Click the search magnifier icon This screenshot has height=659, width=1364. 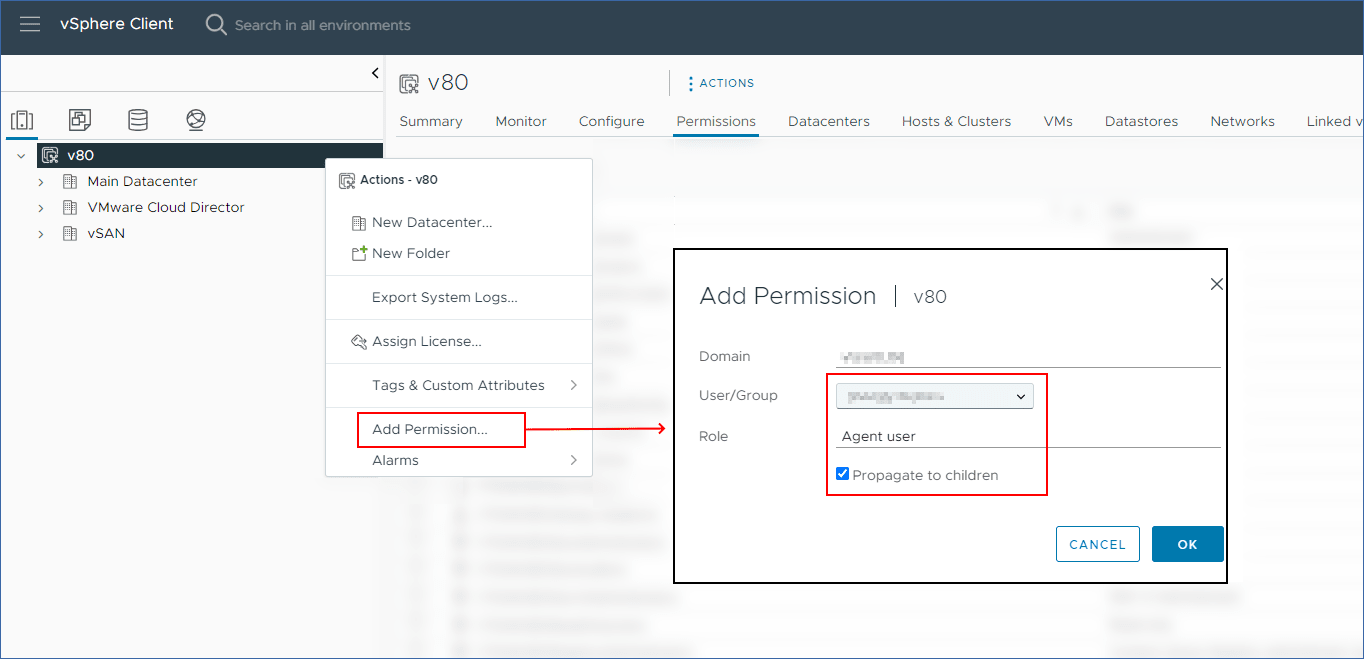(216, 25)
